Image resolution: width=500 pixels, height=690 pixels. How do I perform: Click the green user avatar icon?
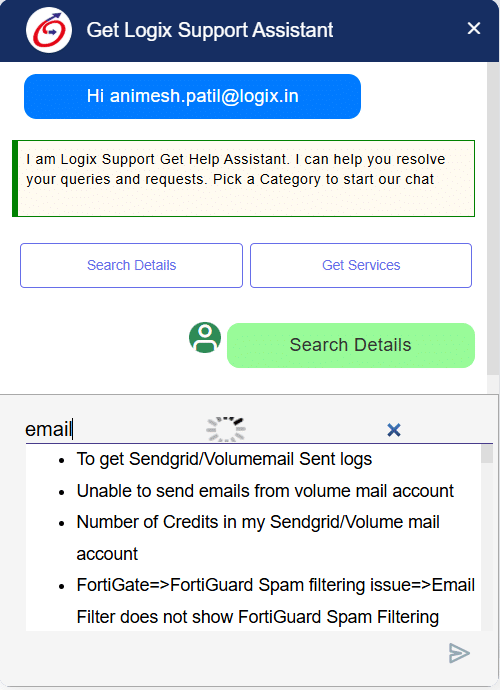click(205, 338)
